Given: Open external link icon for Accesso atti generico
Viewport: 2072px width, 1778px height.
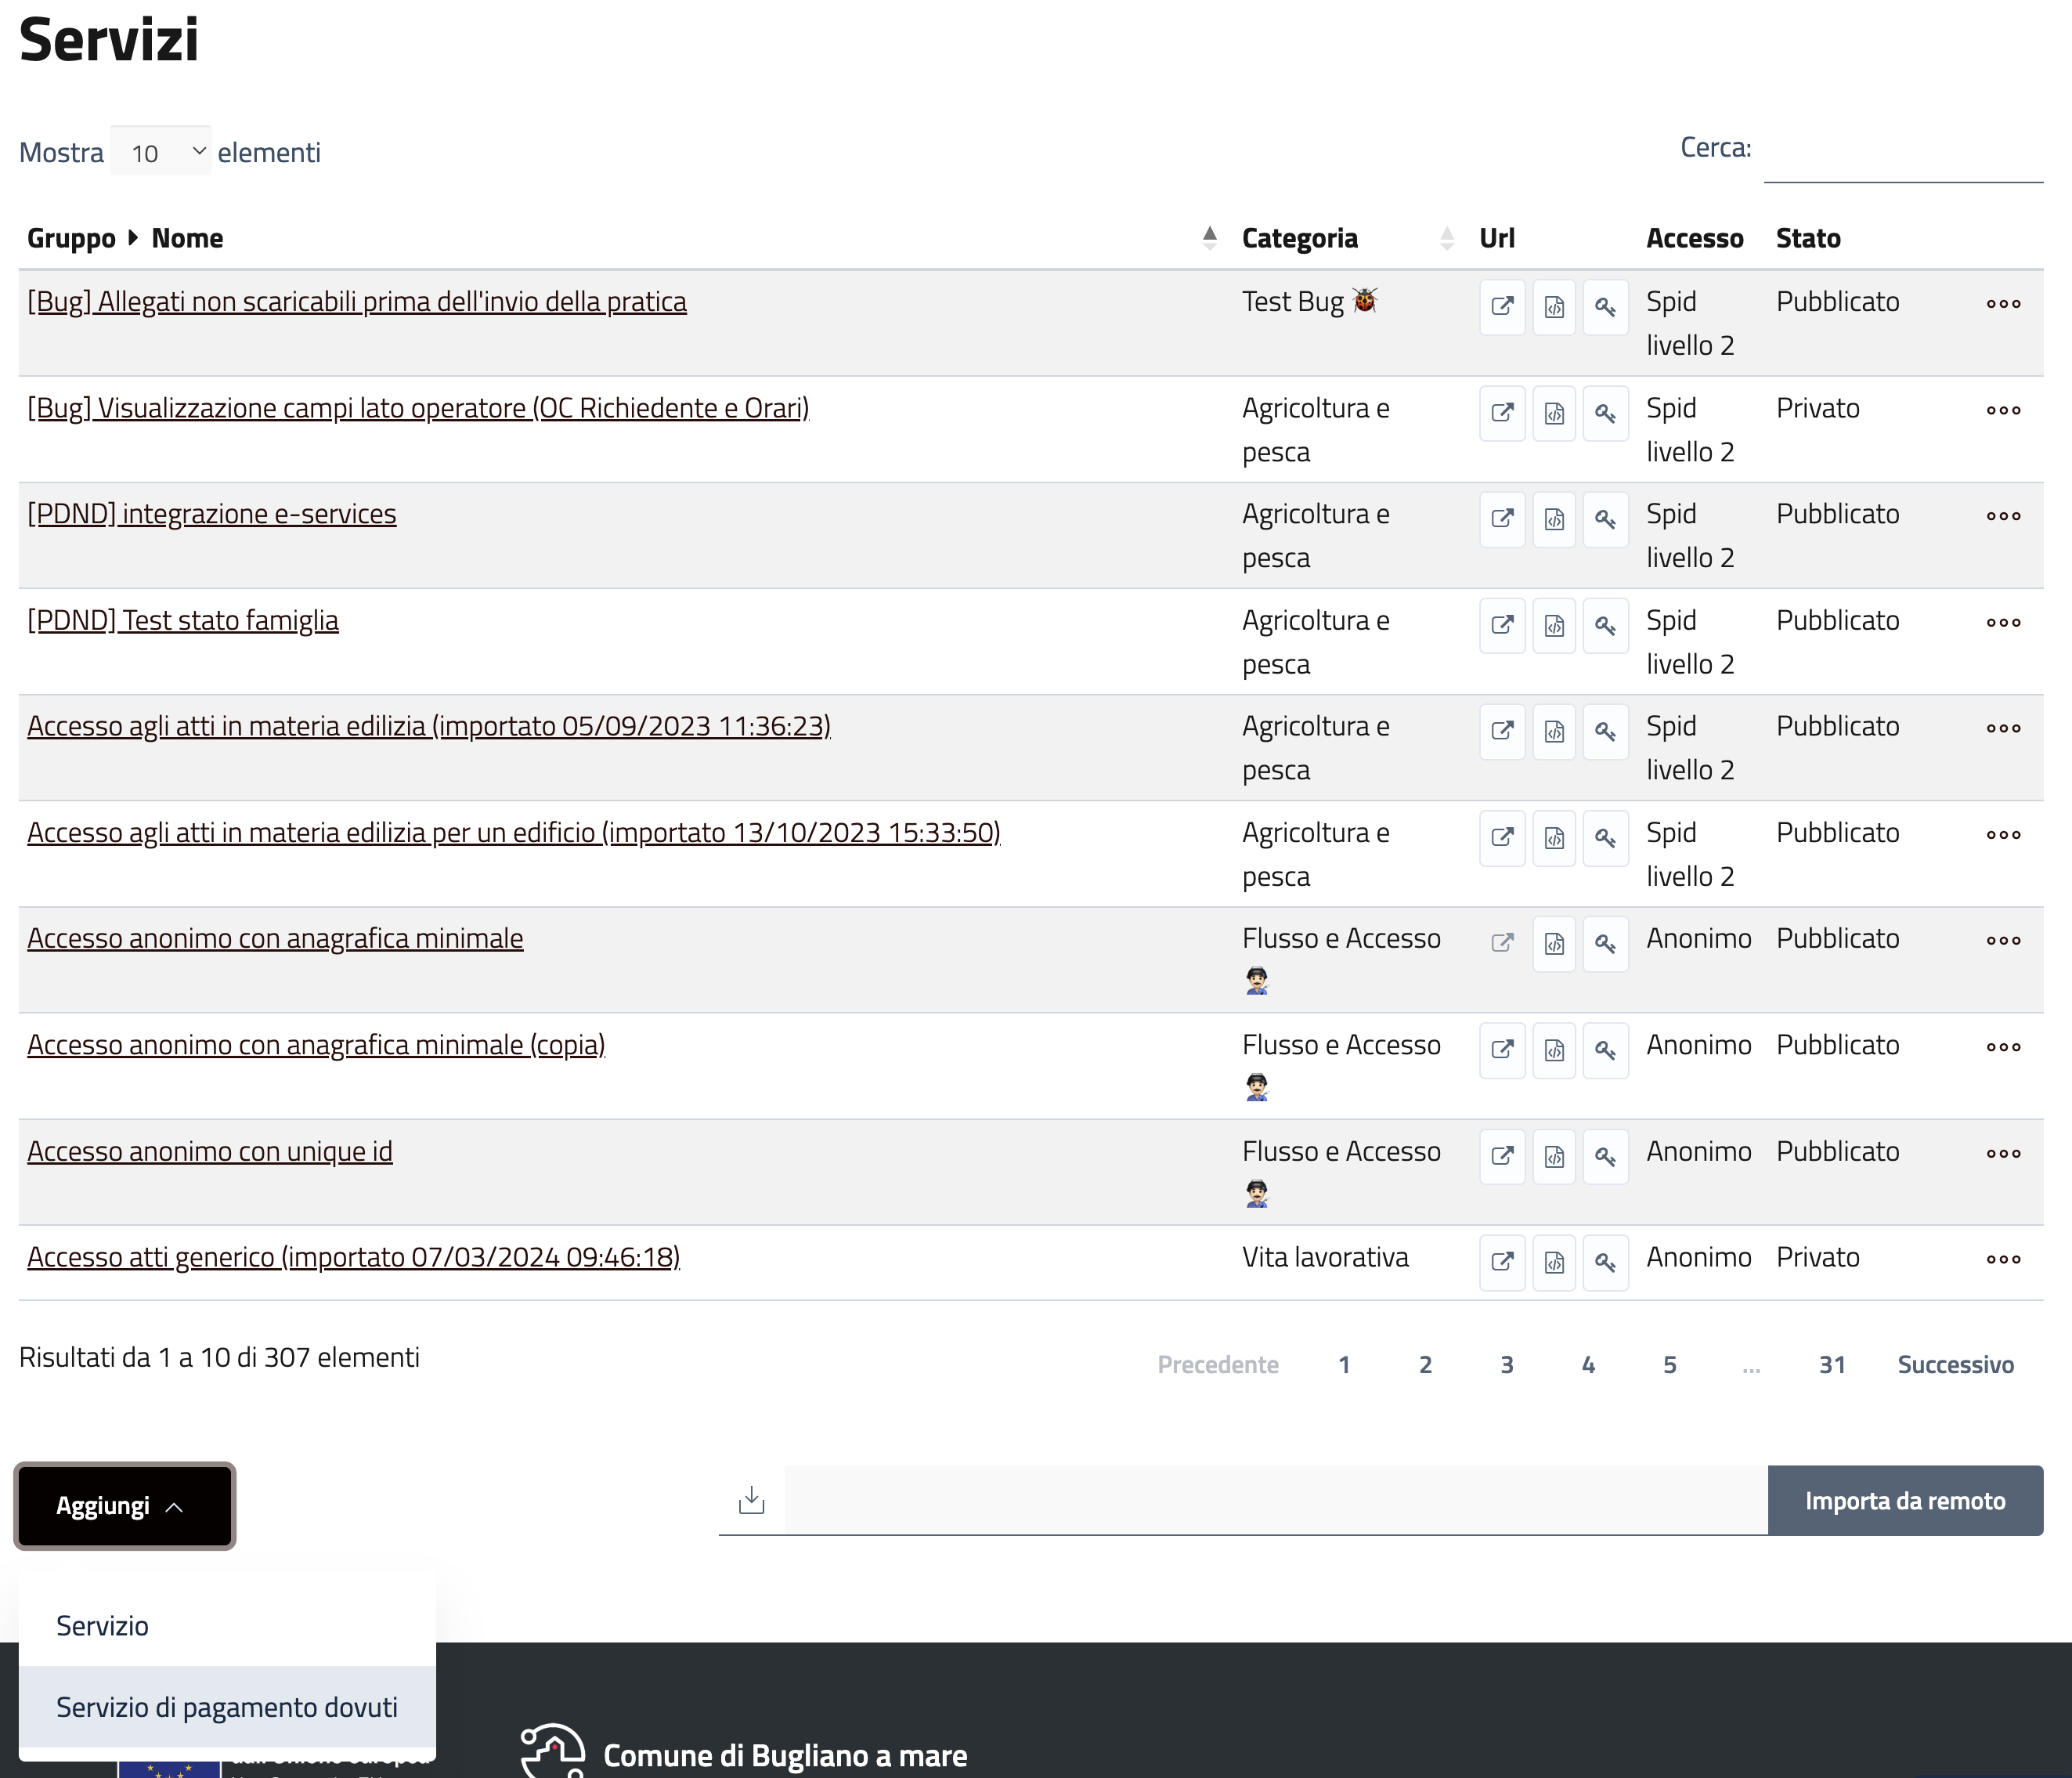Looking at the screenshot, I should click(x=1502, y=1262).
